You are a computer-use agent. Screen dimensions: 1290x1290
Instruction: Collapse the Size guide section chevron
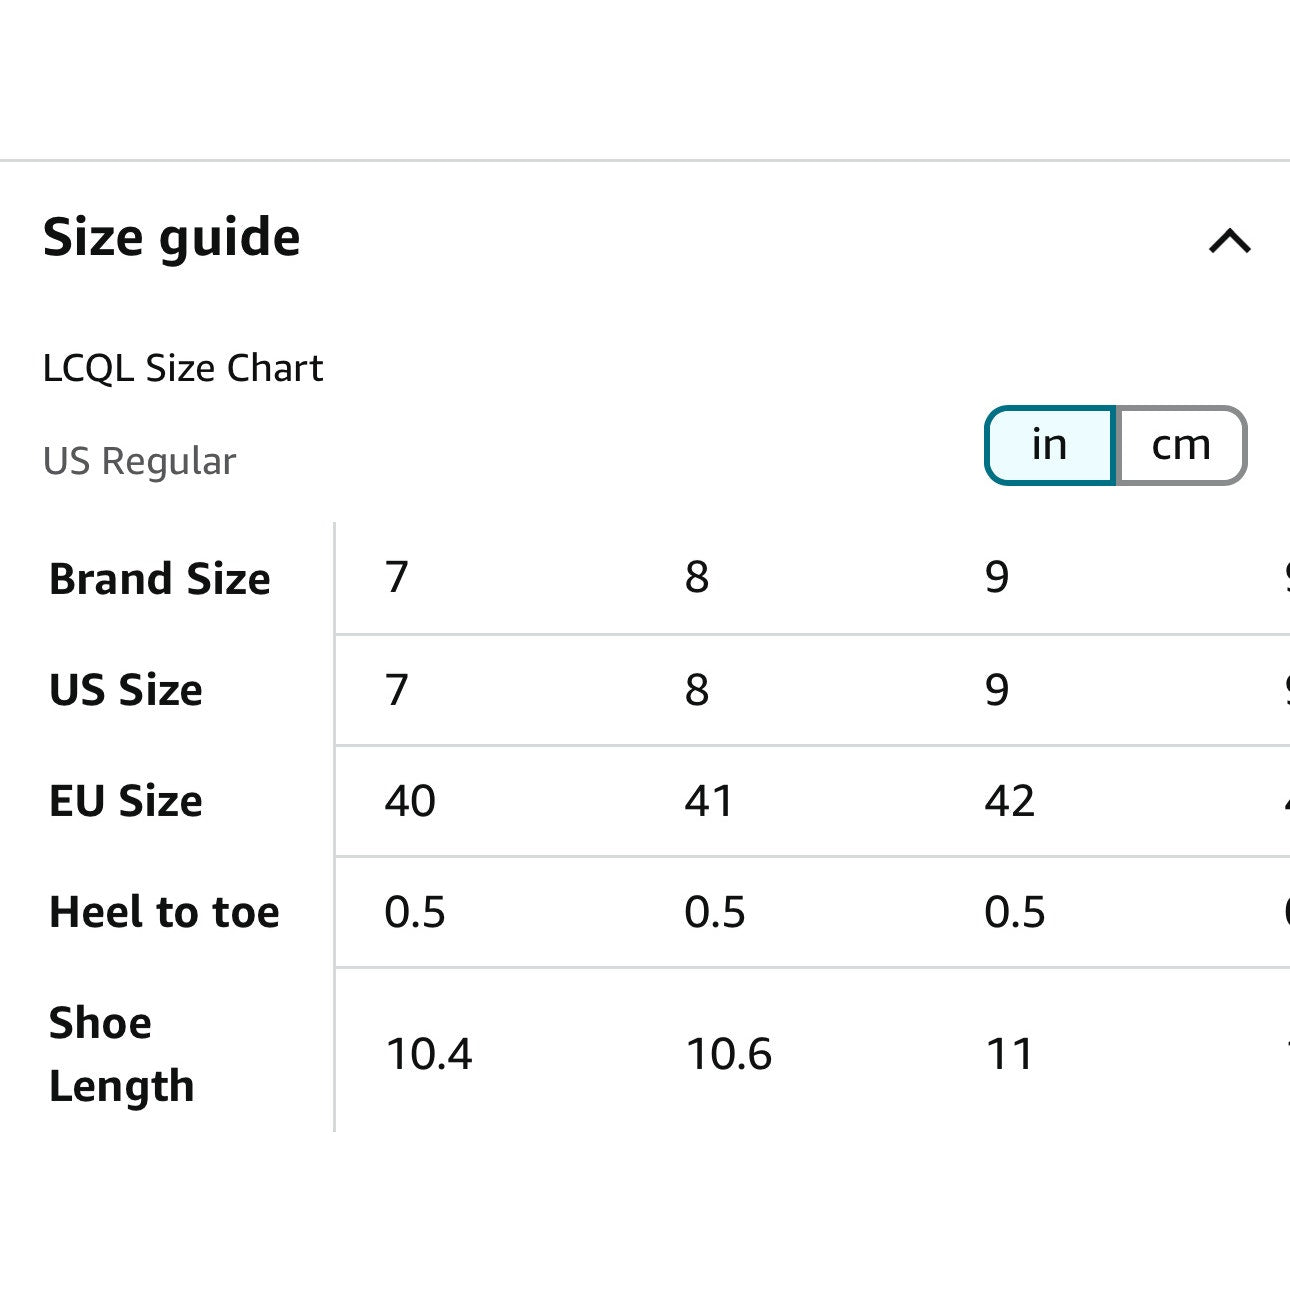[x=1229, y=241]
